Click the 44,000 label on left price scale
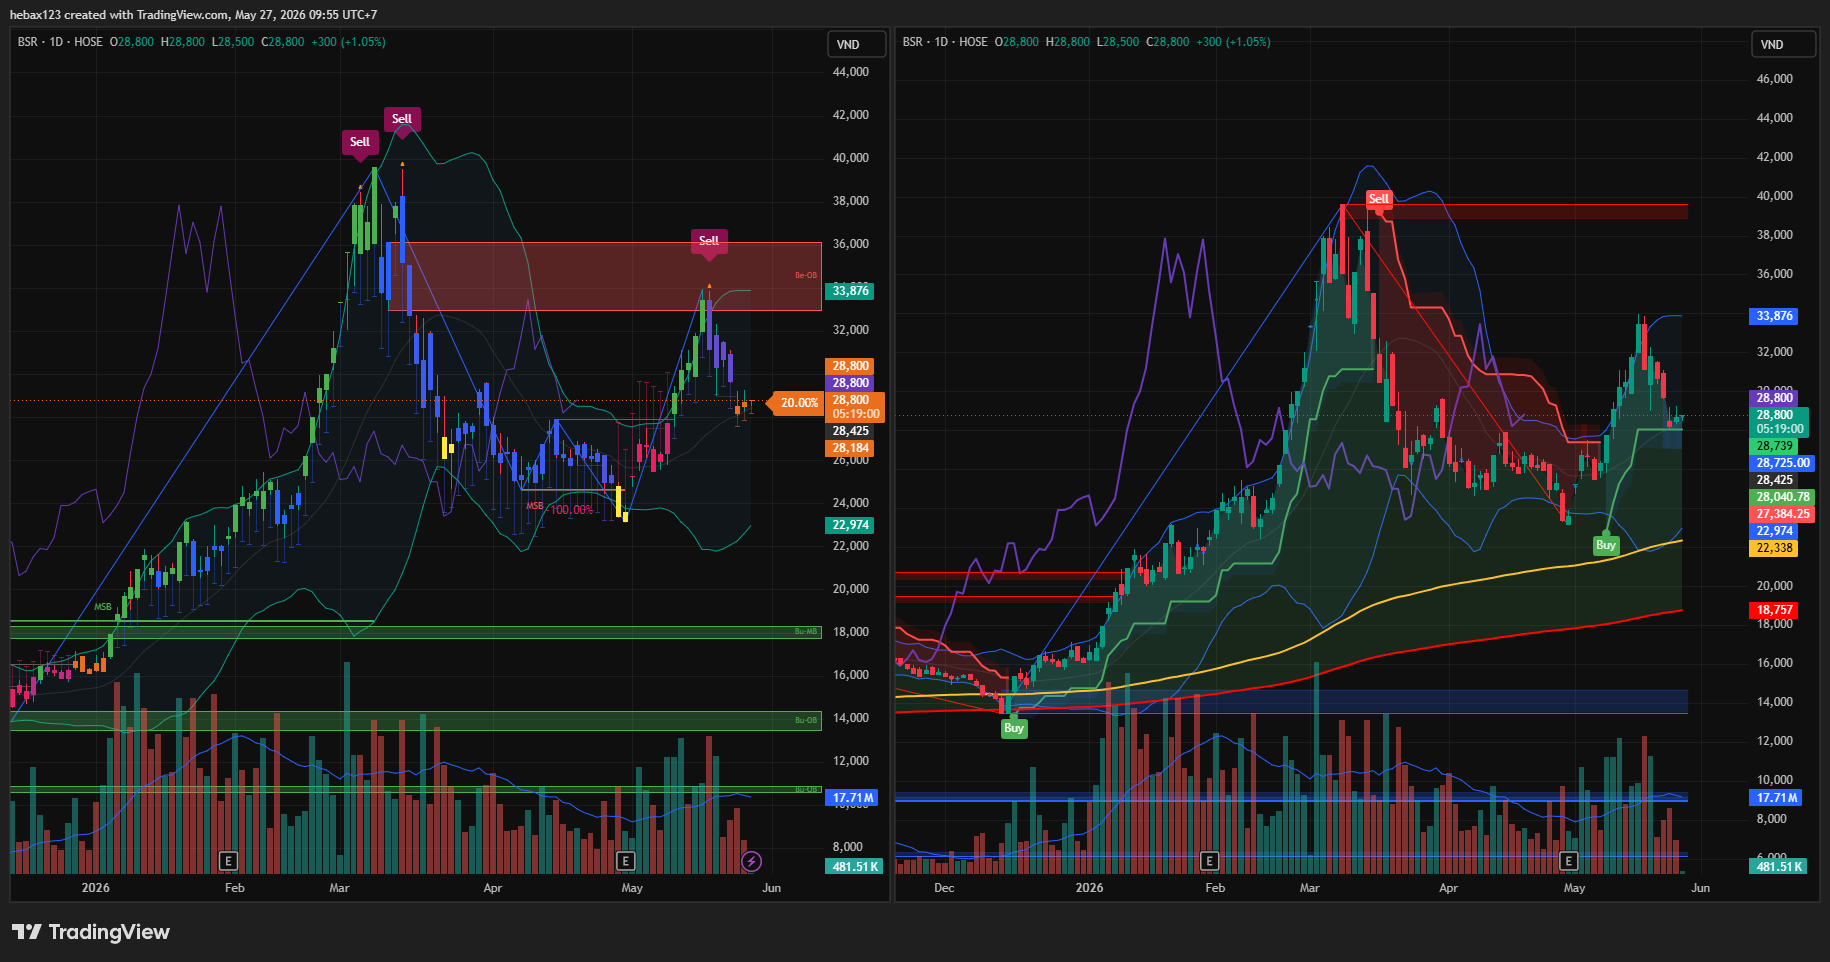The width and height of the screenshot is (1830, 962). click(x=850, y=72)
